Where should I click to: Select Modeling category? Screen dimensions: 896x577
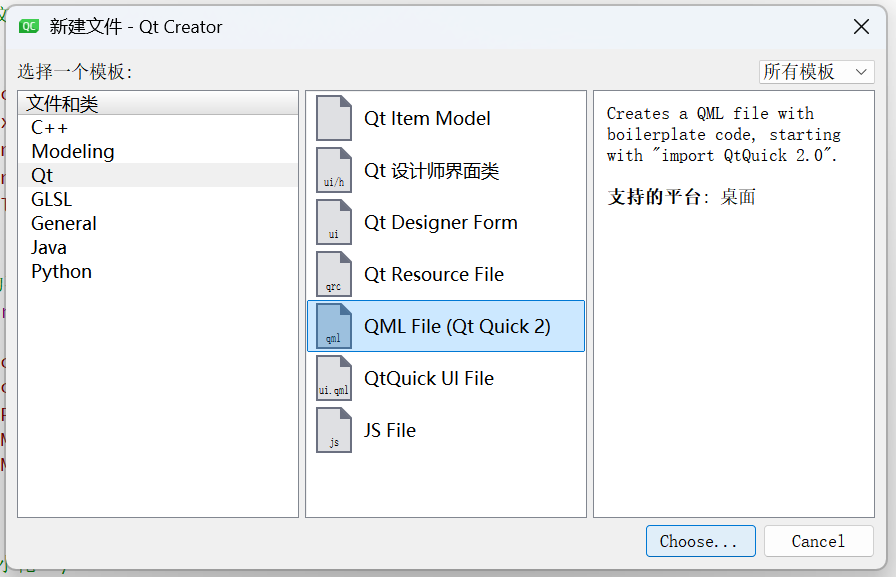tap(158, 151)
